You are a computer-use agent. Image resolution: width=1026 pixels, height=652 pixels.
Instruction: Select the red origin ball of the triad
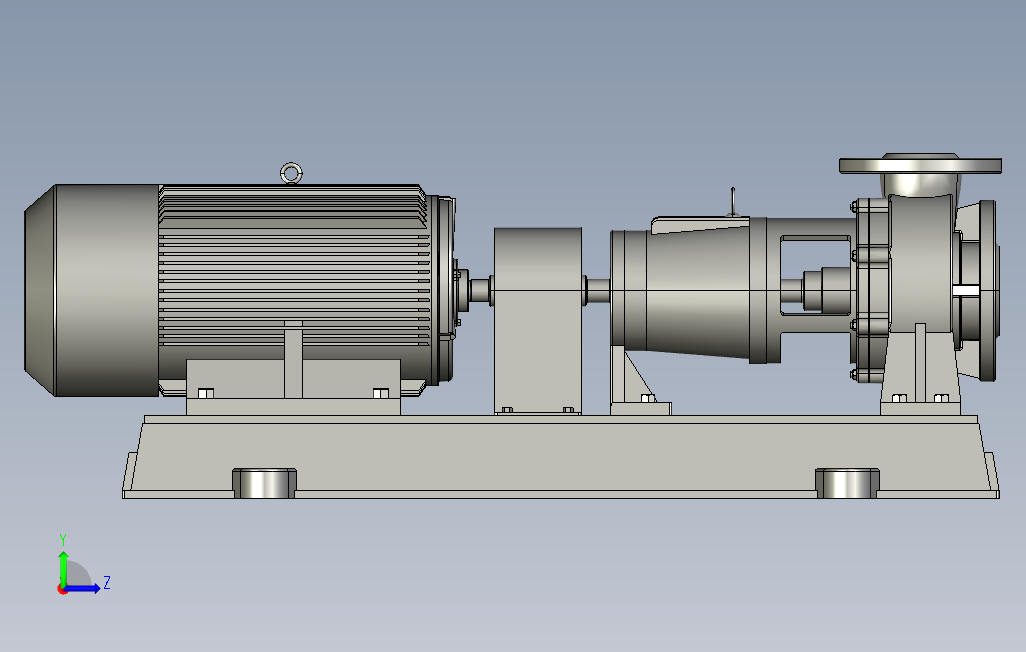click(x=62, y=590)
